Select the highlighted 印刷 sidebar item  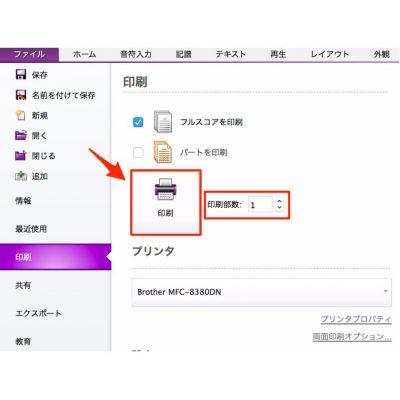coord(55,257)
